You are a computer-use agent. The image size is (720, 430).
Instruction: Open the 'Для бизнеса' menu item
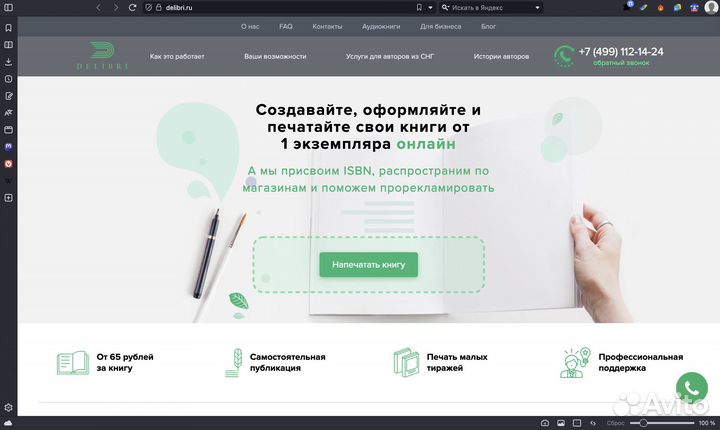click(x=440, y=27)
